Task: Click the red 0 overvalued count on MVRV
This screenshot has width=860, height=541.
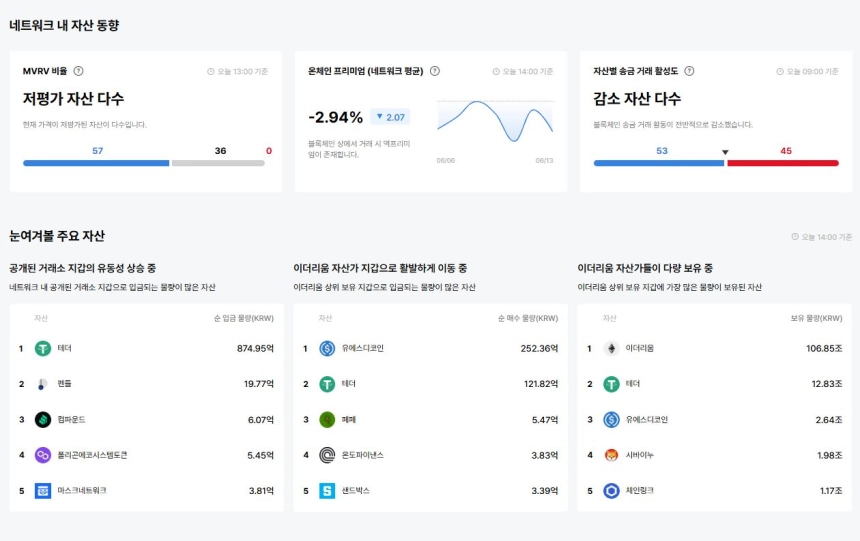Action: pyautogui.click(x=269, y=150)
